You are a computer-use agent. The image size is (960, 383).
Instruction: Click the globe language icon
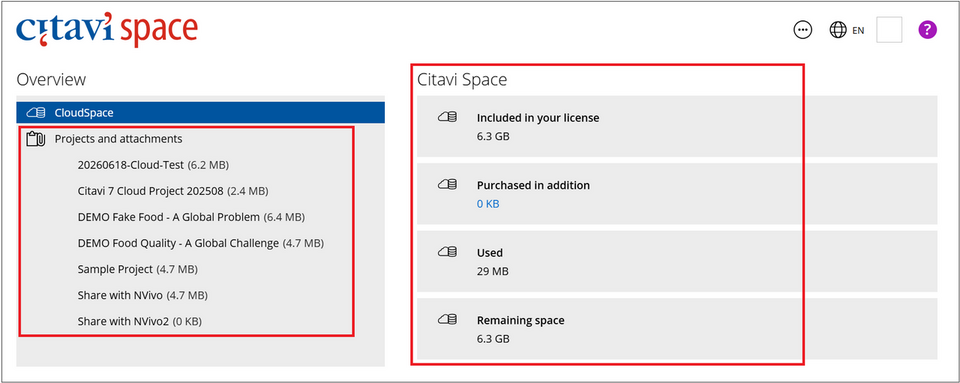click(838, 30)
